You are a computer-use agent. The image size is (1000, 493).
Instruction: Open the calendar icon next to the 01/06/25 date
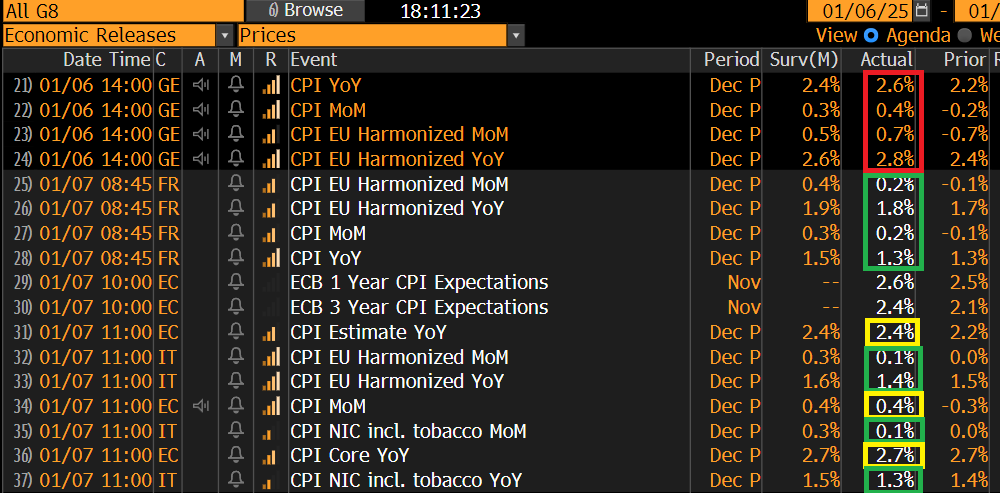click(922, 10)
